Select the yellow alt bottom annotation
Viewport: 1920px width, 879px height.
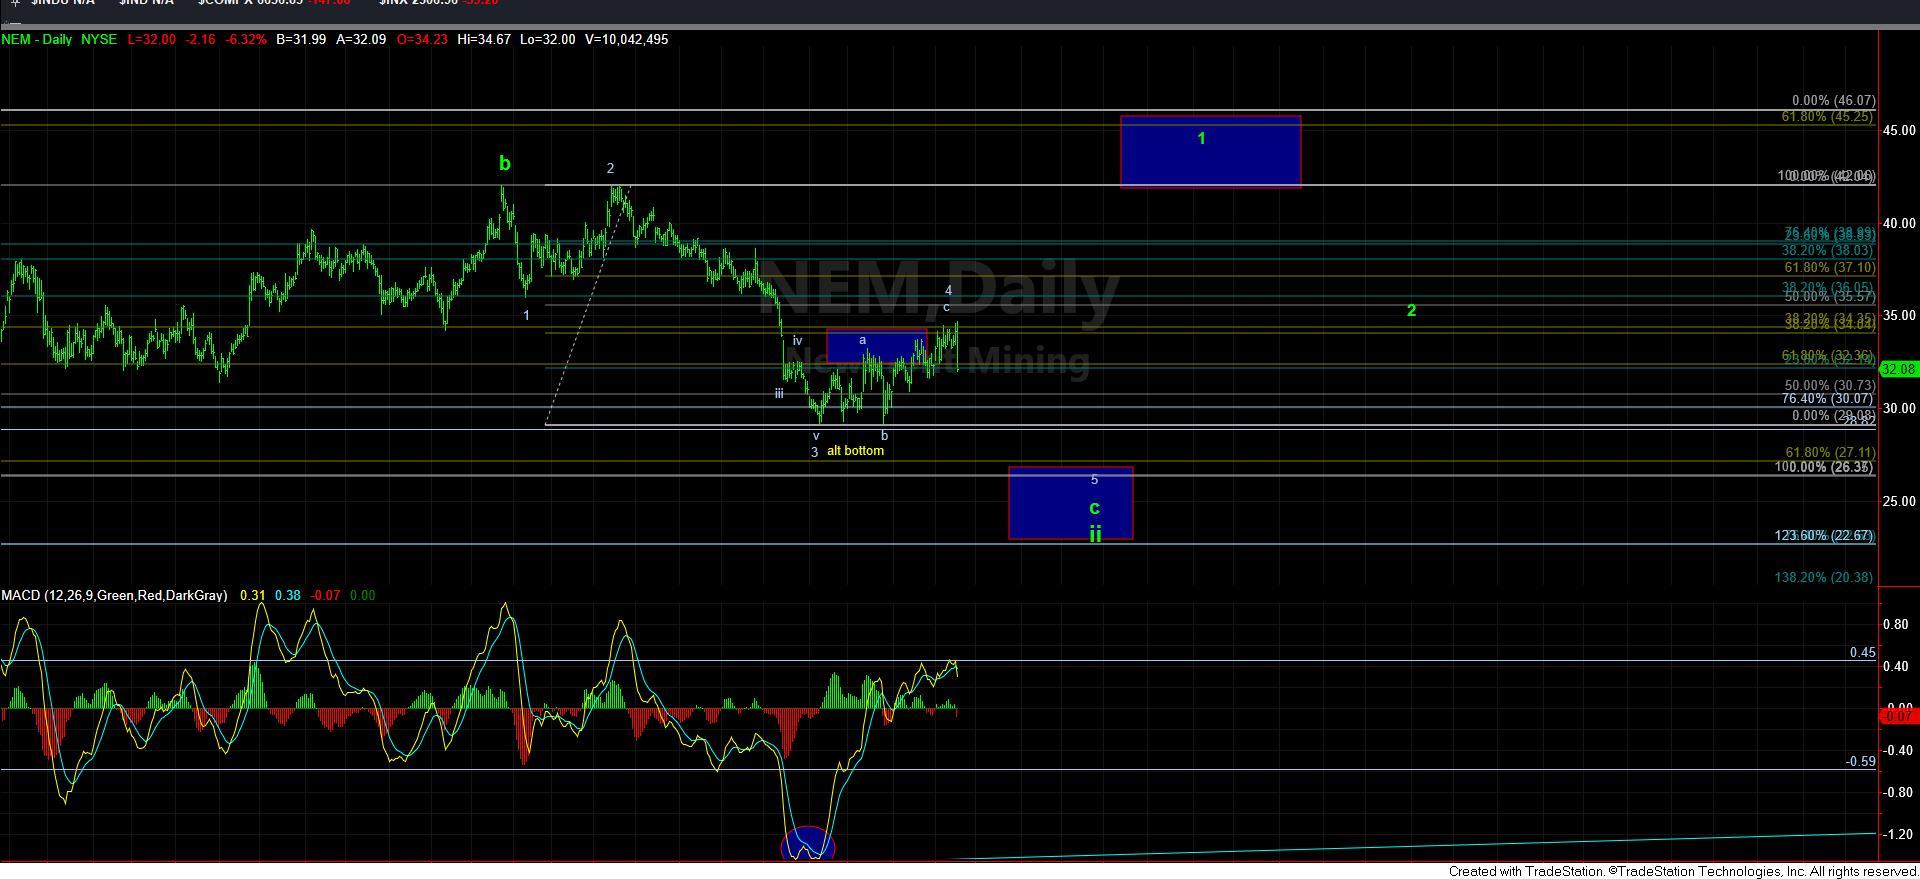coord(855,451)
